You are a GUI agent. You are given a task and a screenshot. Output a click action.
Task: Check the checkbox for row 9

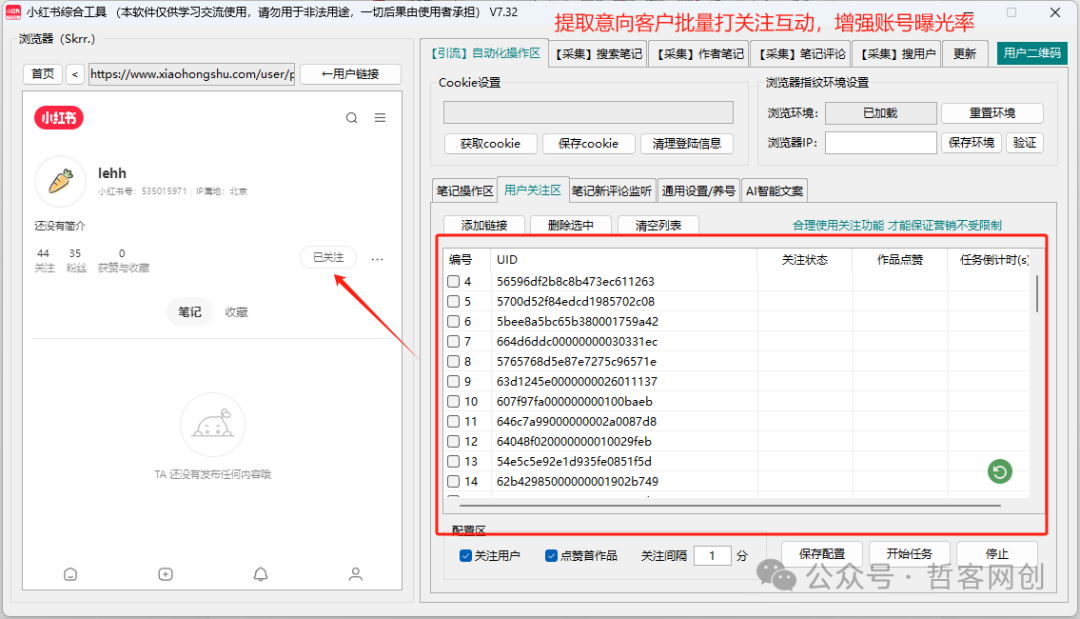(x=453, y=381)
